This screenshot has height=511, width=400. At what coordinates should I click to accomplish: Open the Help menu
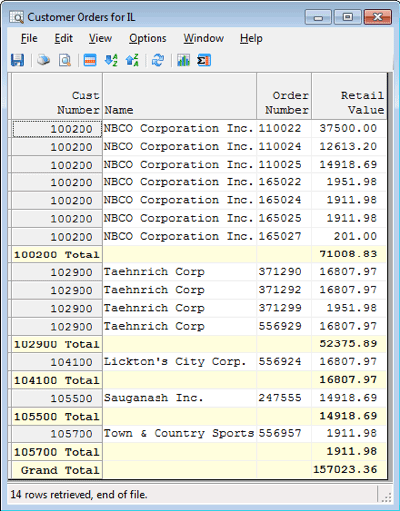pyautogui.click(x=251, y=38)
